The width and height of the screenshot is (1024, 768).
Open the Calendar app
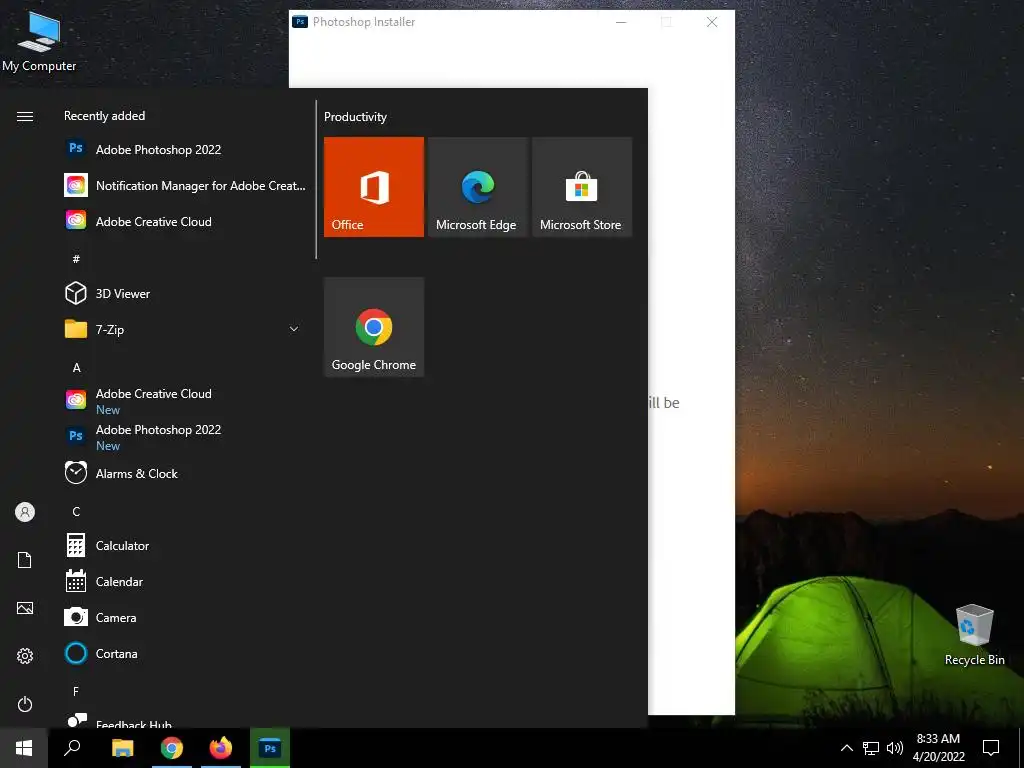(x=186, y=581)
